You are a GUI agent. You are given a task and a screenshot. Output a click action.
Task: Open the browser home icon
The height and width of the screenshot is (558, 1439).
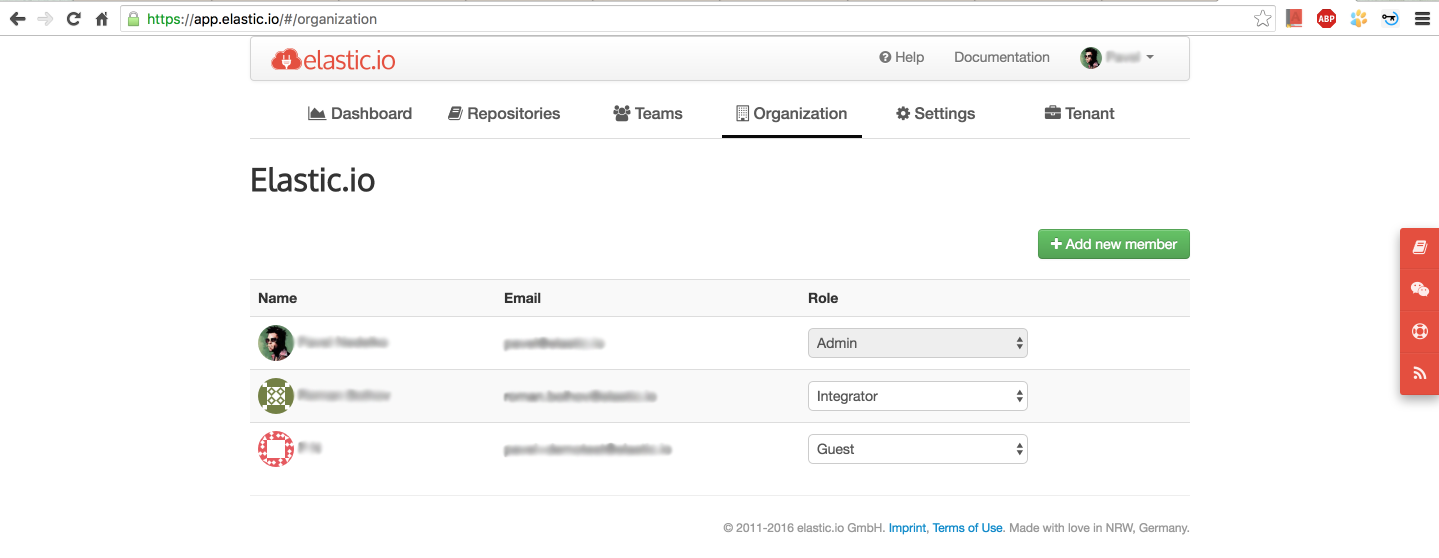point(101,18)
